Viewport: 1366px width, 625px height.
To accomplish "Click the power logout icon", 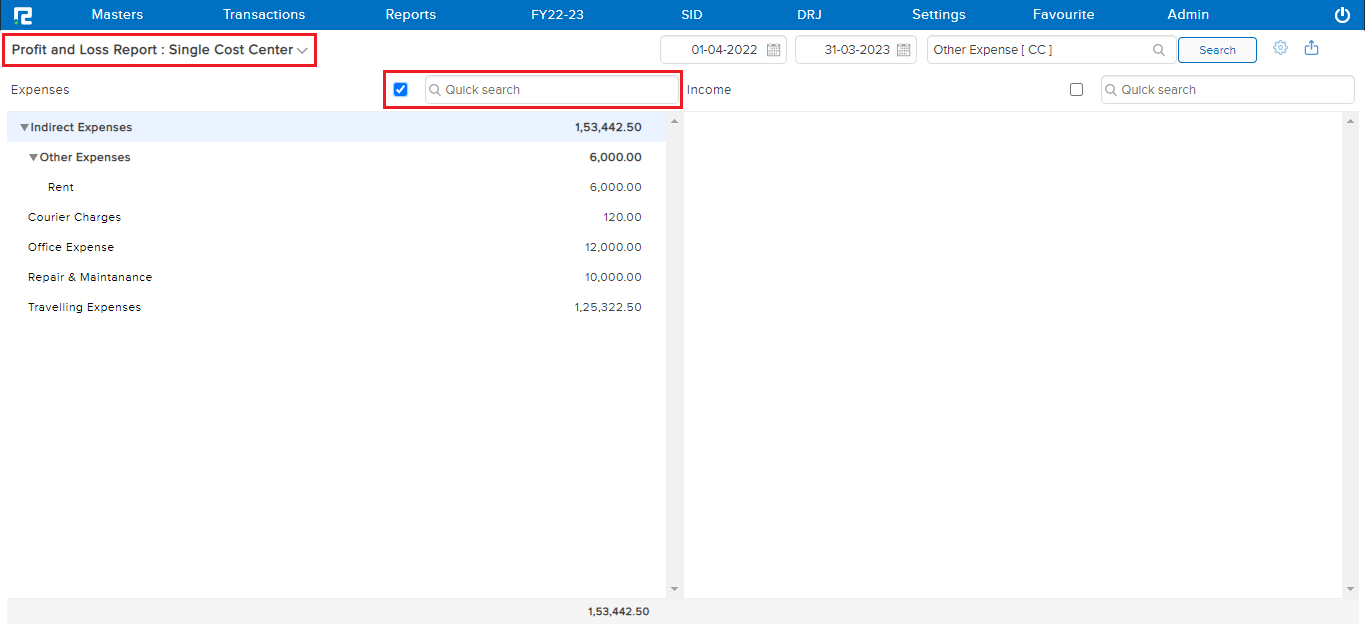I will [x=1342, y=15].
